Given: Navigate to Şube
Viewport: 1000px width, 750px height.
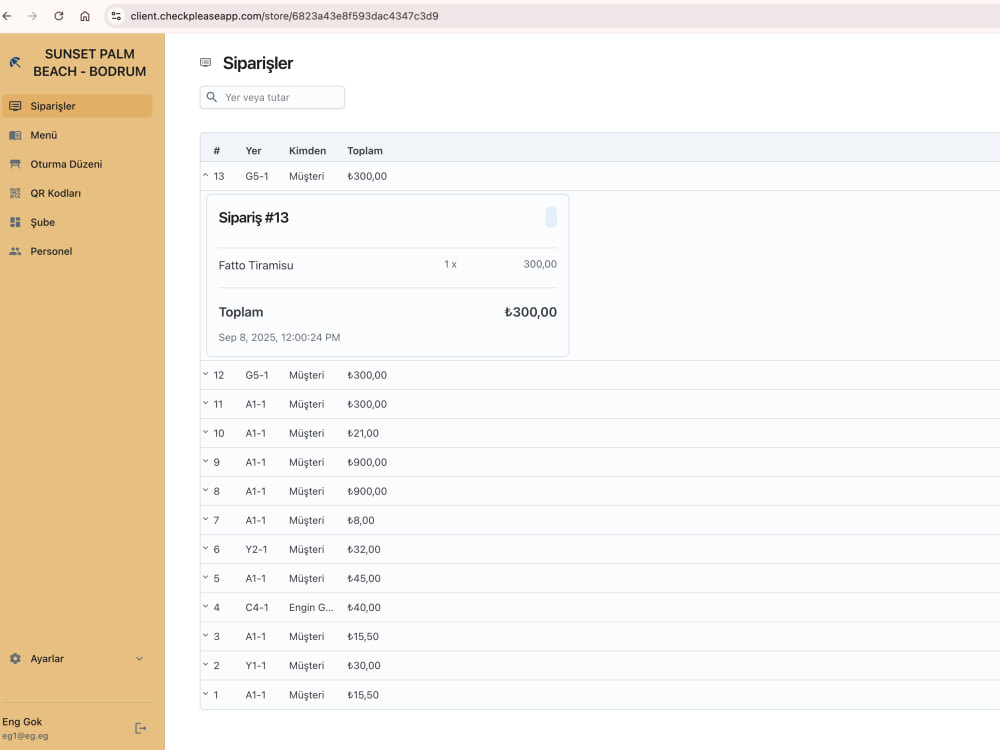Looking at the screenshot, I should 77,222.
